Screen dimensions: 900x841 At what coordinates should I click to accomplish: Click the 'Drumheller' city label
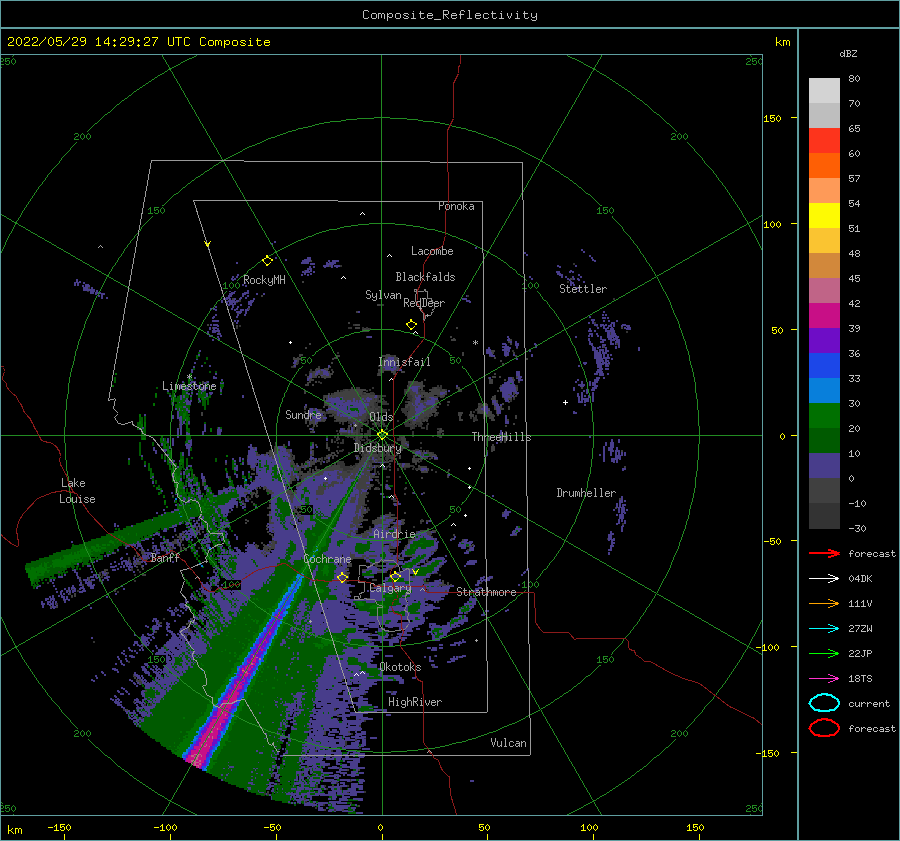point(586,493)
